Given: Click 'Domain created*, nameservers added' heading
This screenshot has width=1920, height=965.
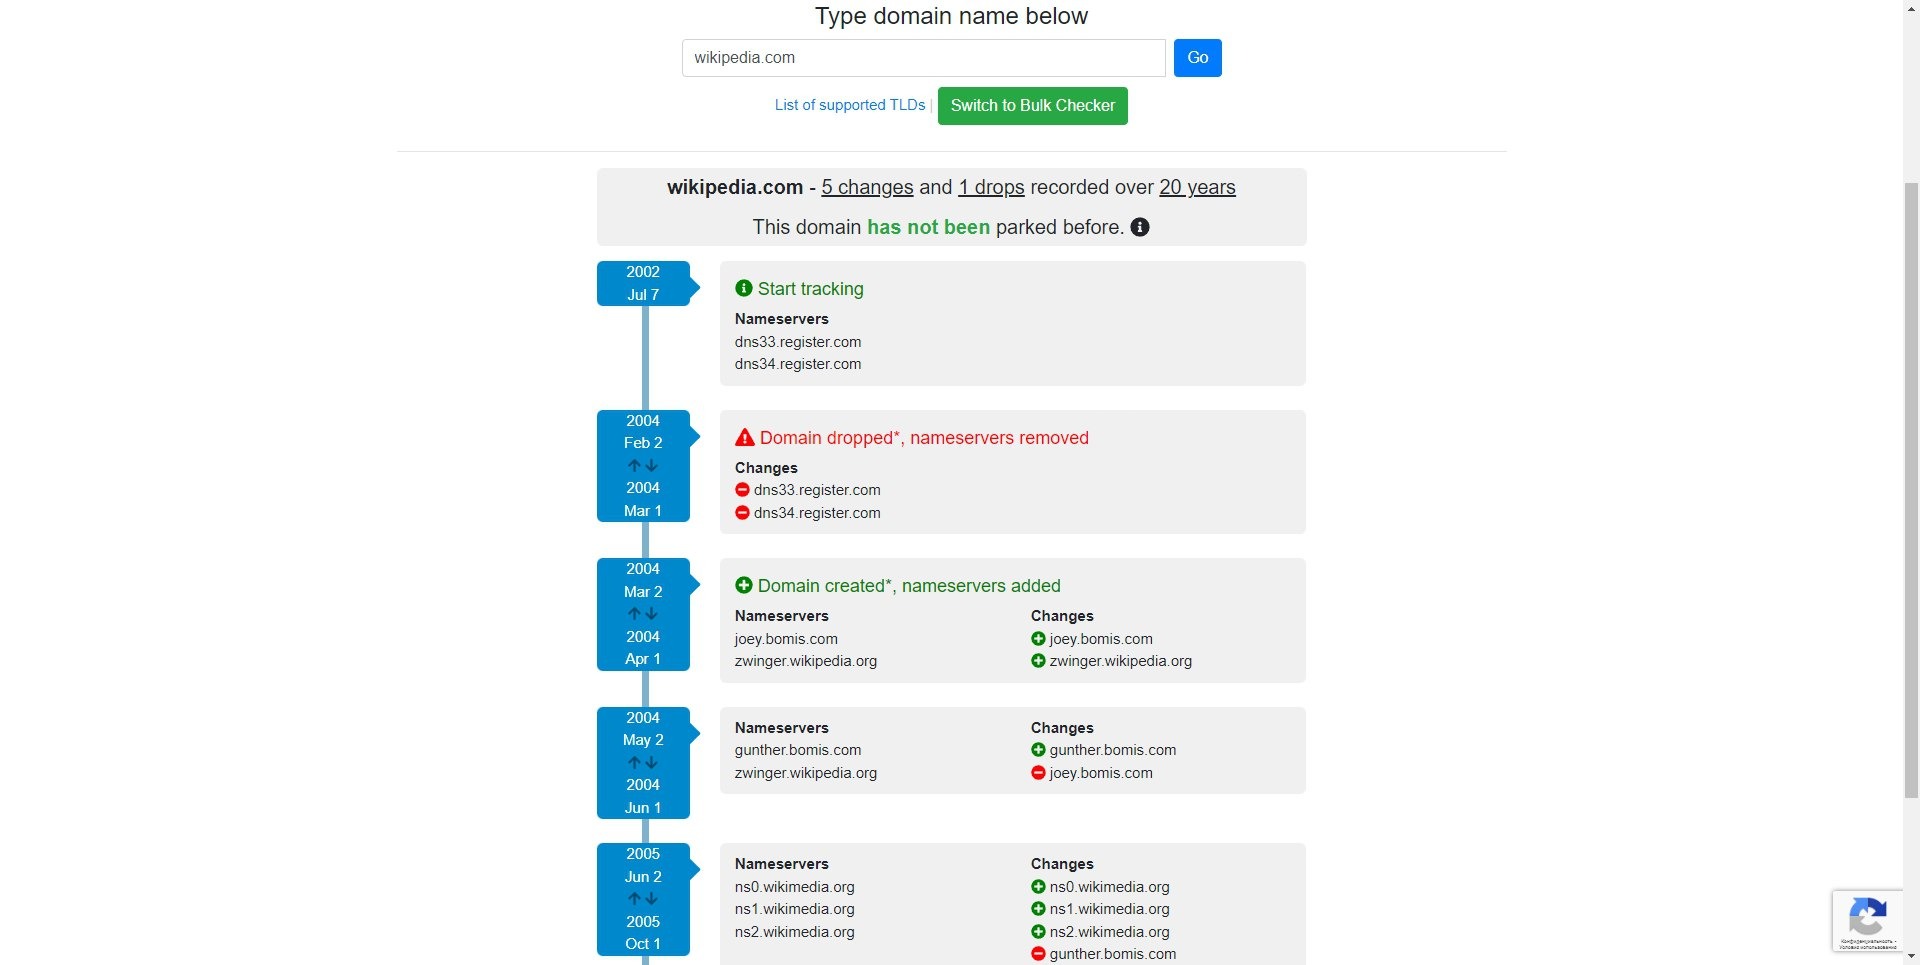Looking at the screenshot, I should click(x=909, y=586).
